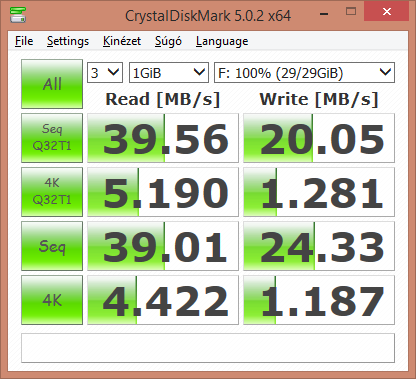Click the Seq read value 39.01
The image size is (416, 379).
pos(163,246)
